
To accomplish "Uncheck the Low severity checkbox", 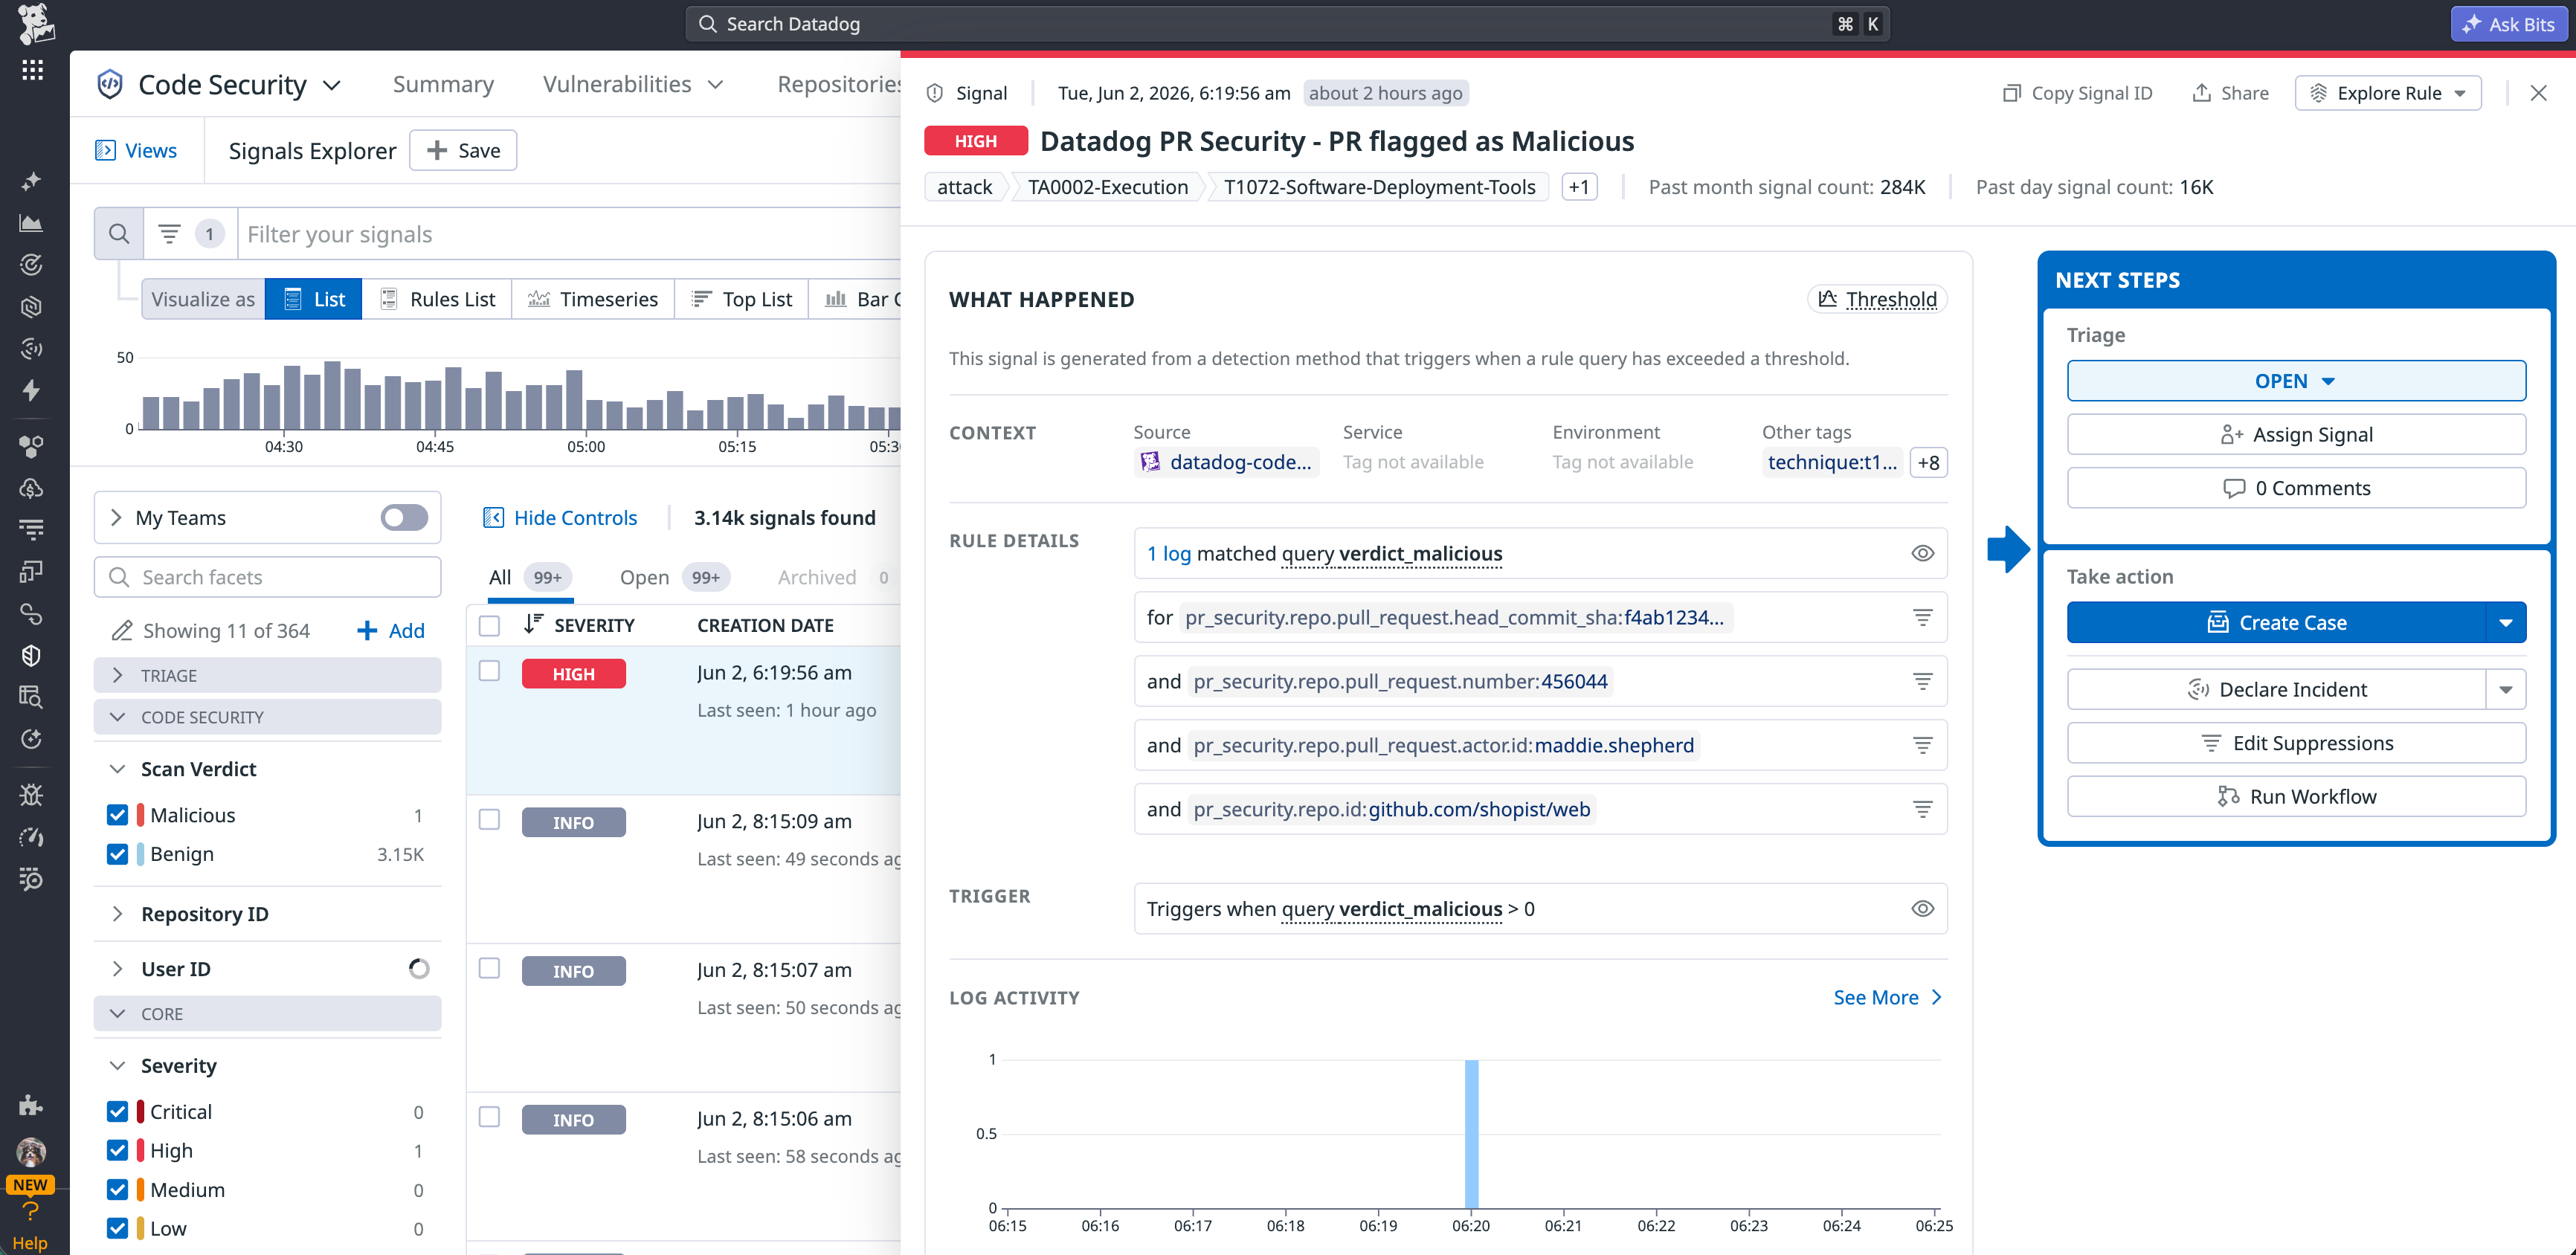I will tap(117, 1228).
